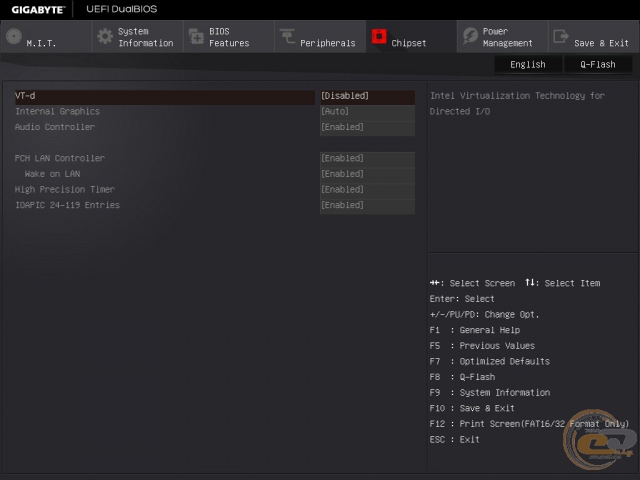Click the F5 Previous Values hint
Image resolution: width=640 pixels, height=480 pixels.
482,346
